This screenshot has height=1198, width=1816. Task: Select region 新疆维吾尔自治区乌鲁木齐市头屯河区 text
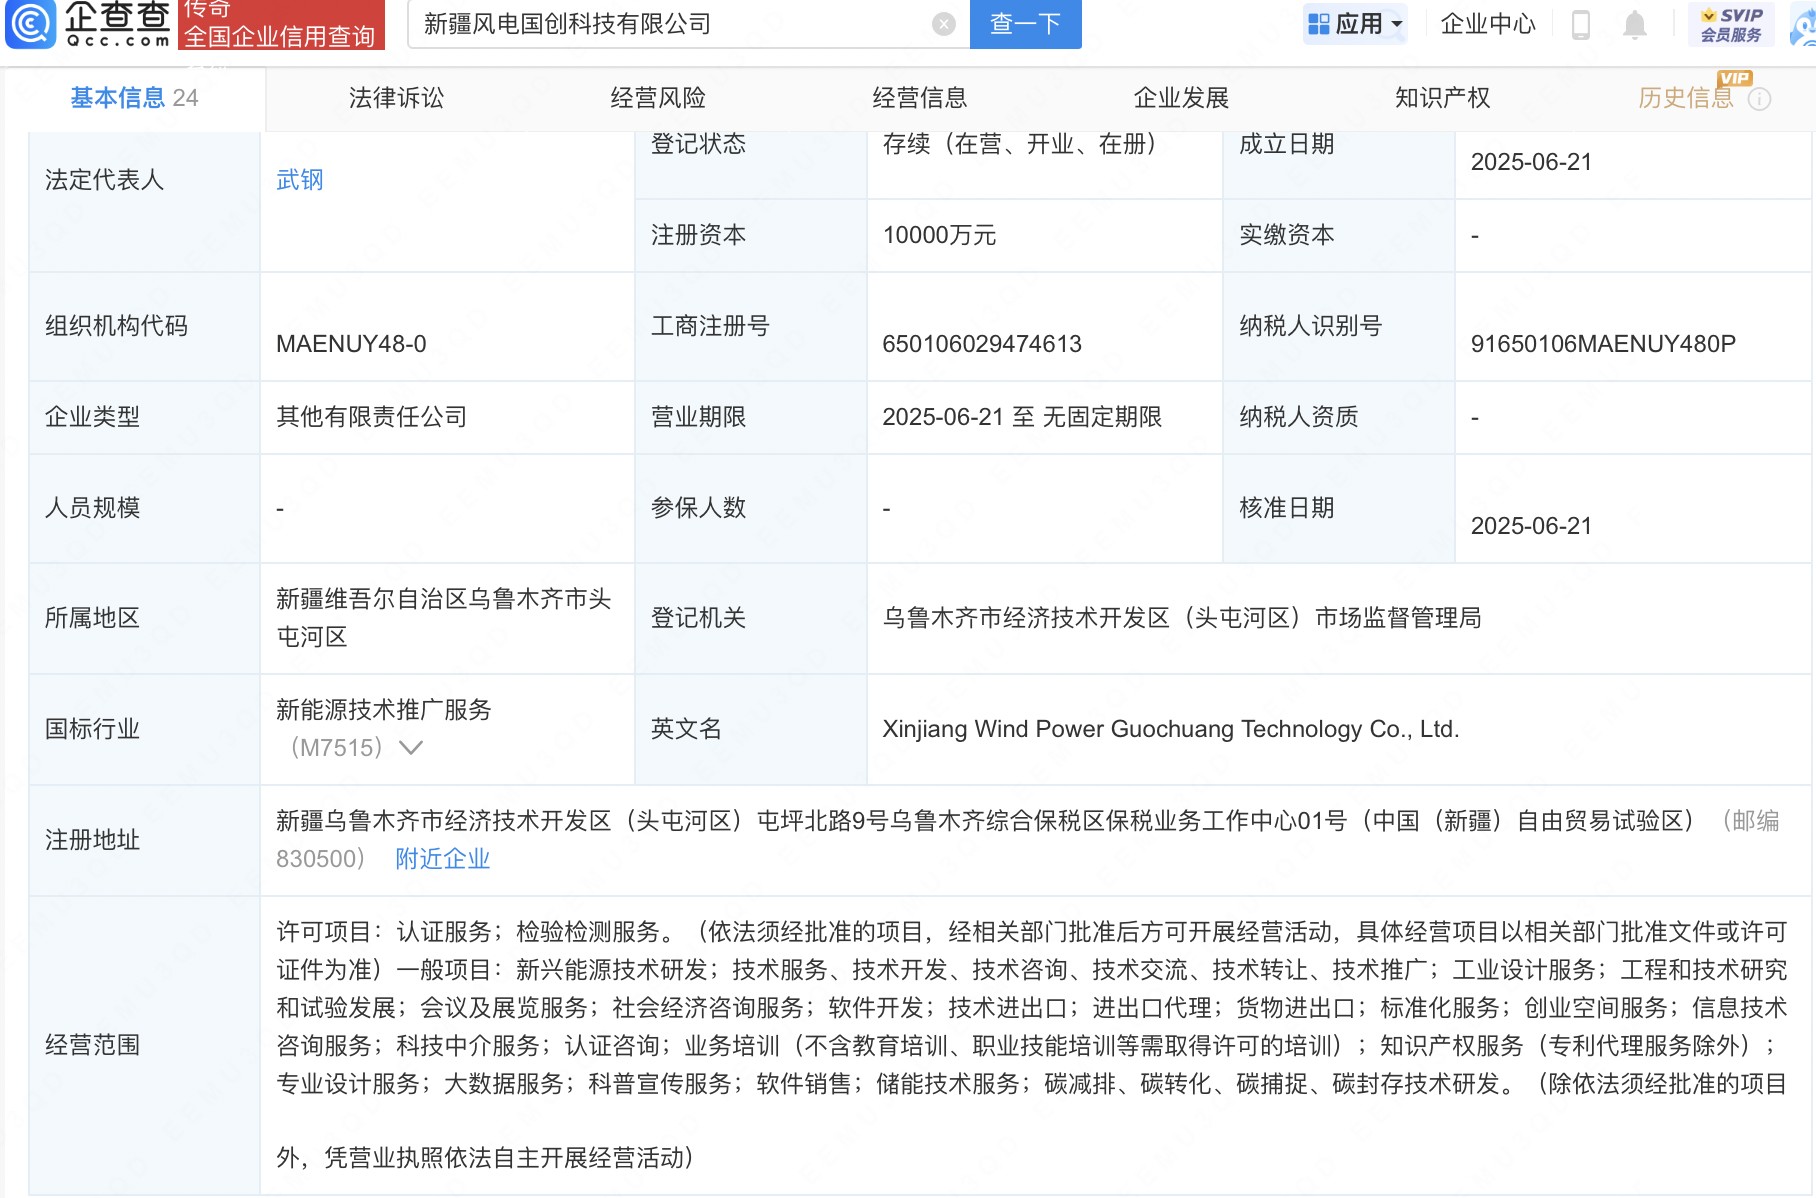[444, 618]
